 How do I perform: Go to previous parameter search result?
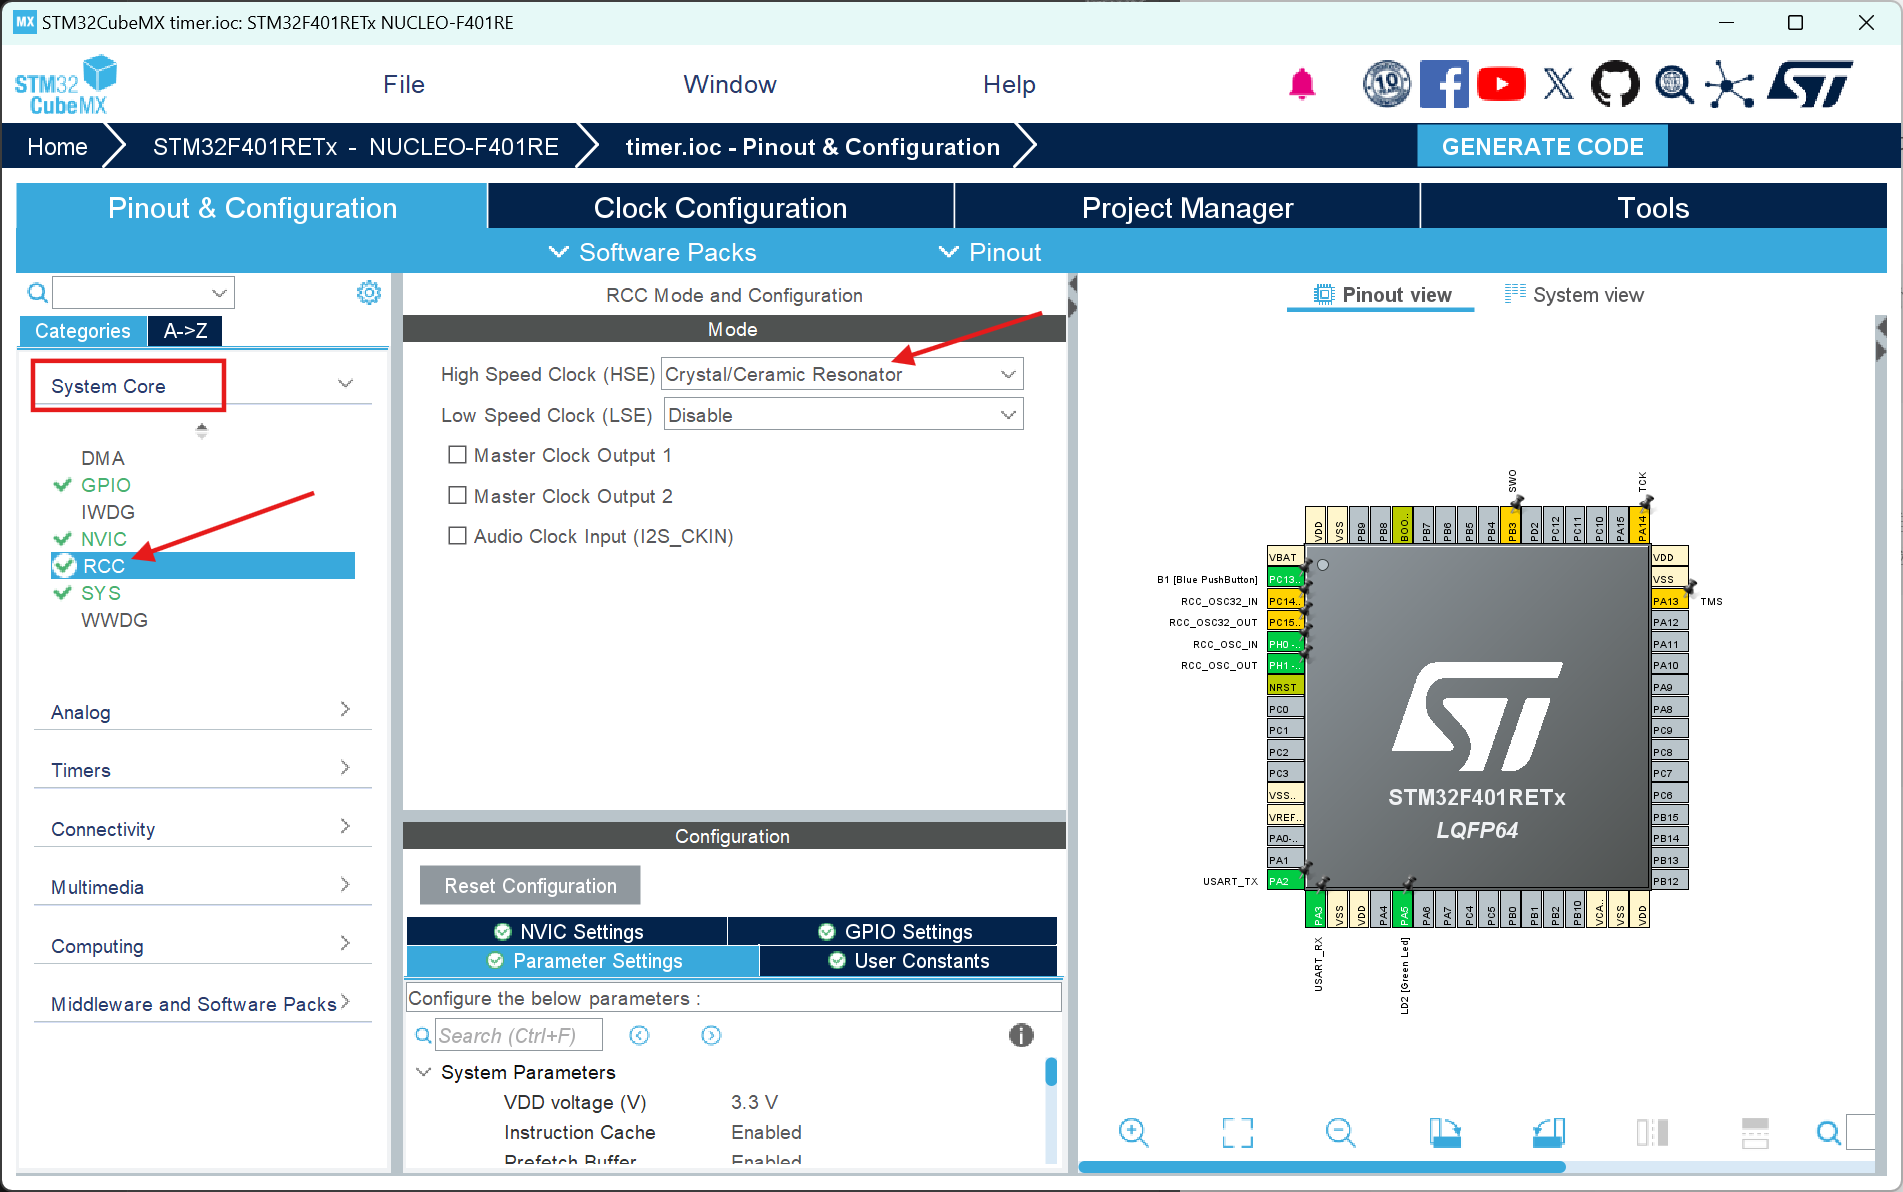tap(639, 1035)
